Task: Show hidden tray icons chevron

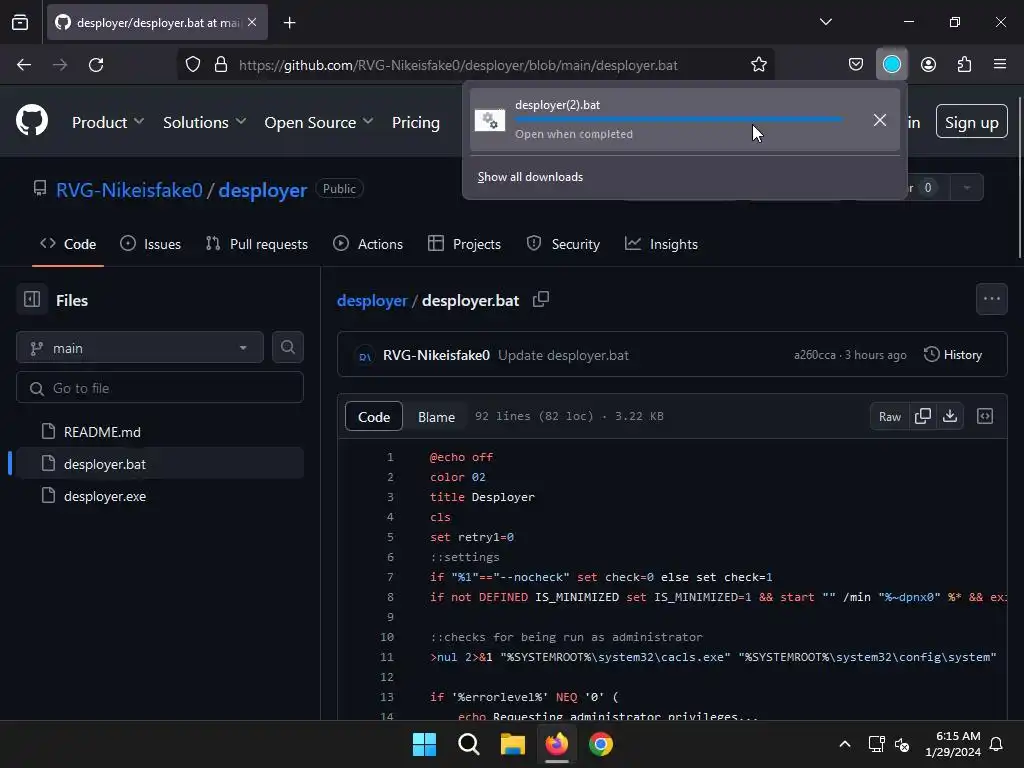Action: pos(844,744)
